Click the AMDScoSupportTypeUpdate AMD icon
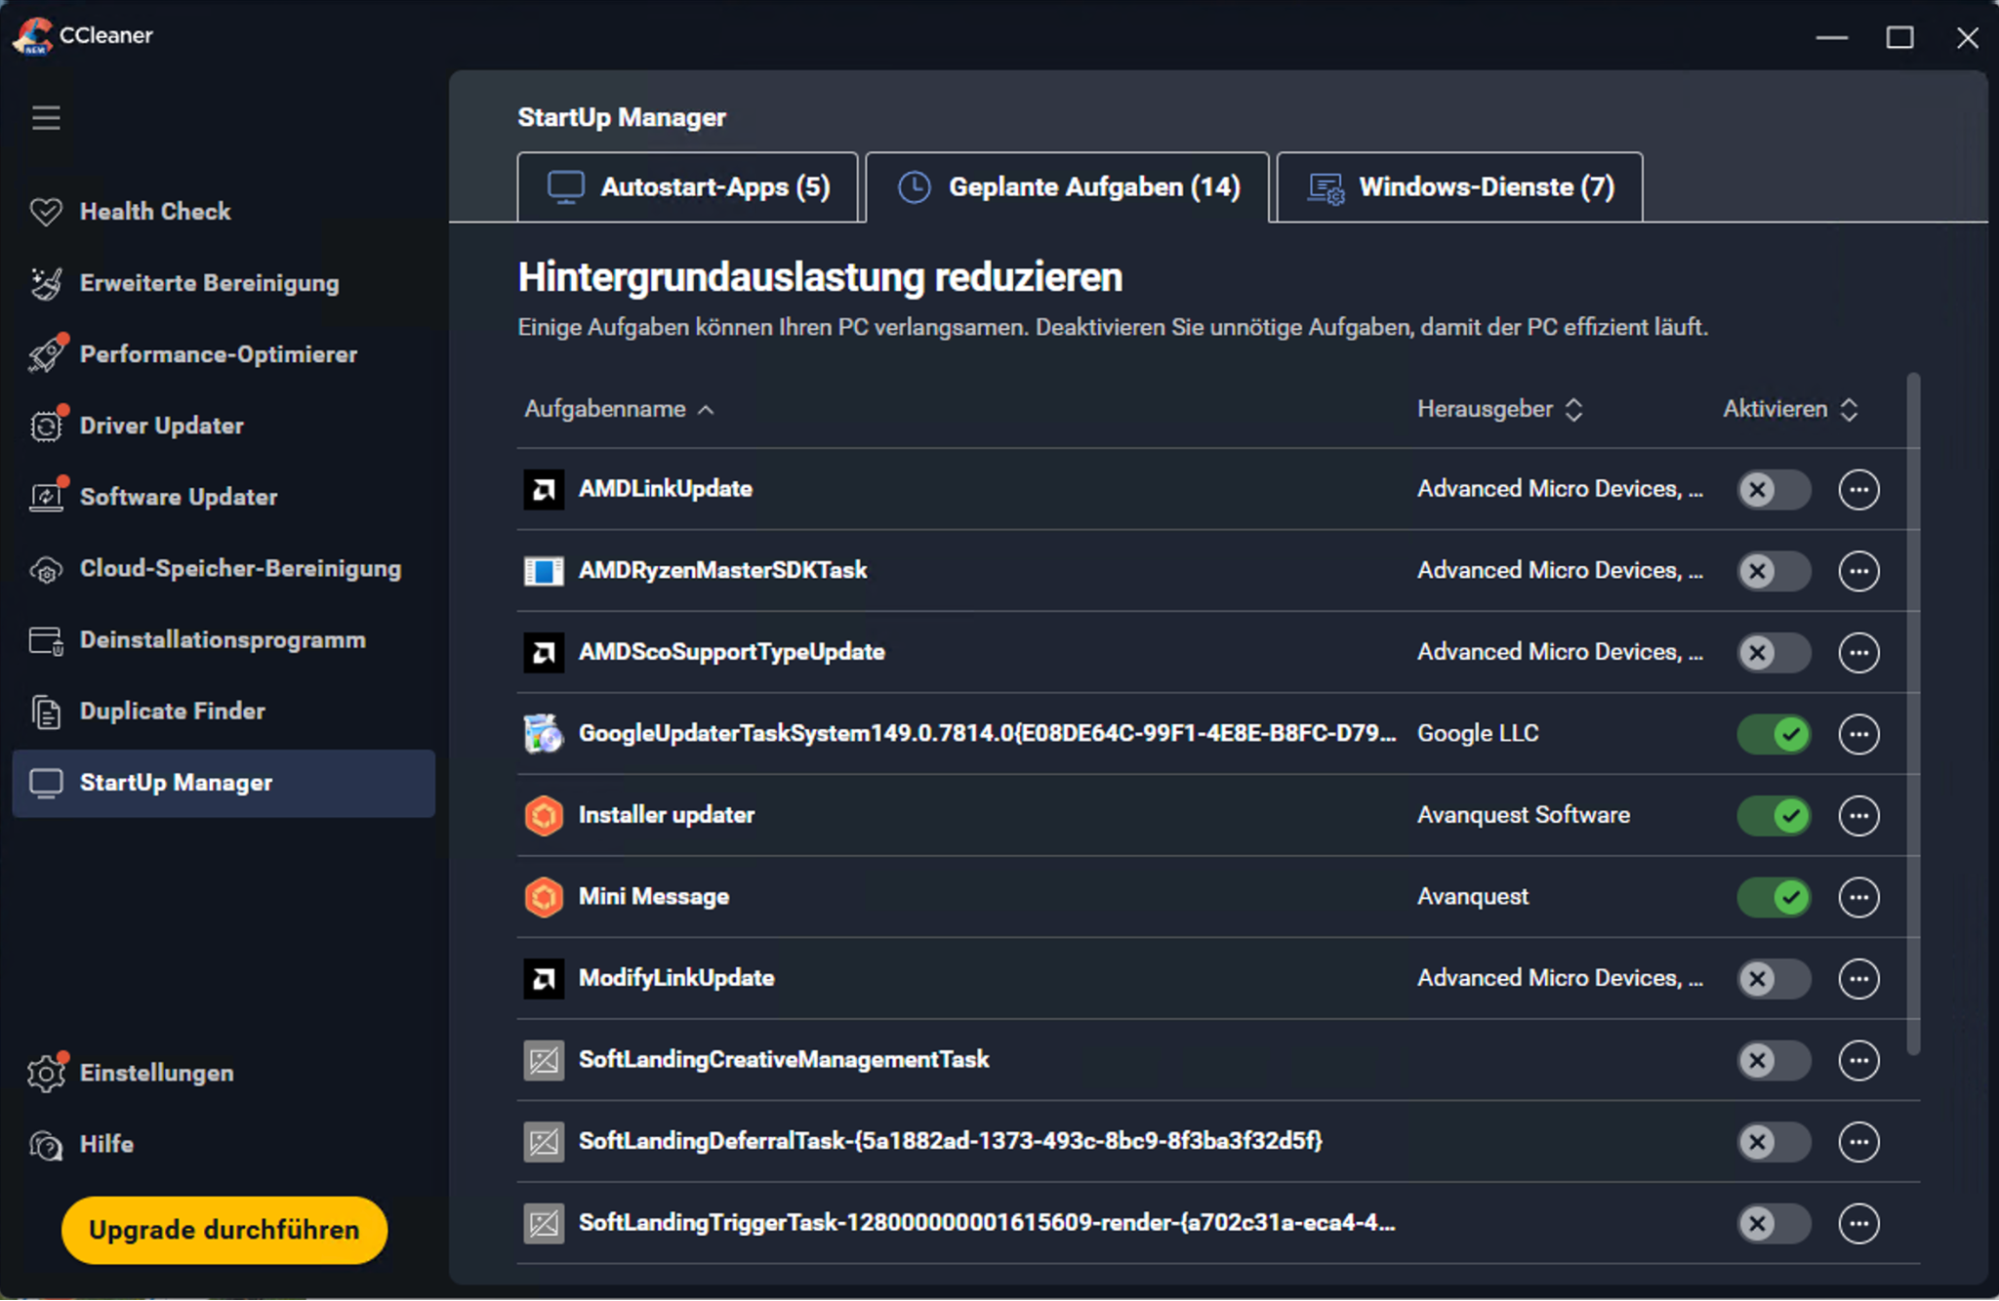Screen dimensions: 1999x1301 (544, 653)
